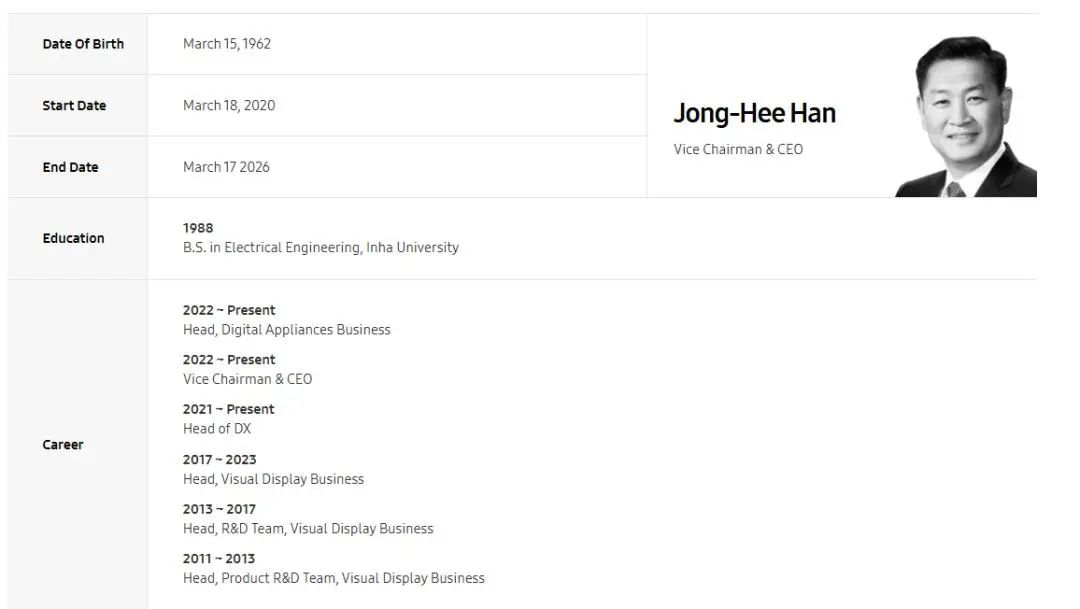Click the B.S. in Electrical Engineering text
Screen dimensions: 1080x609
320,248
